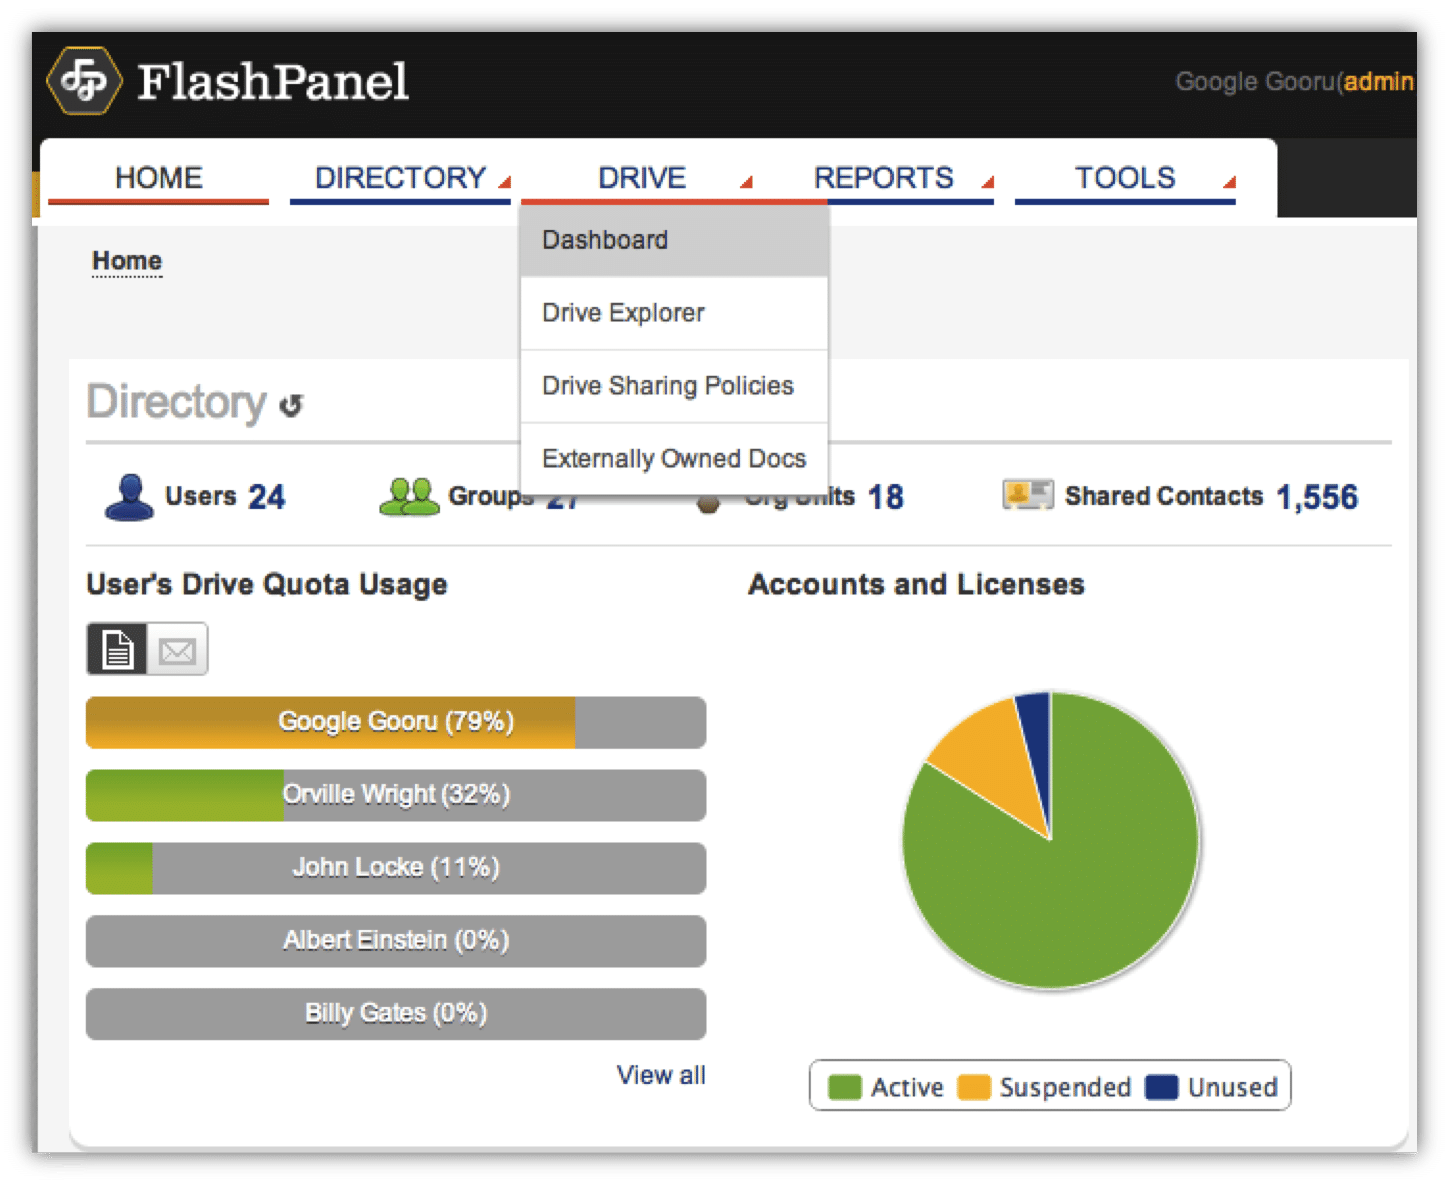The height and width of the screenshot is (1185, 1449).
Task: Click the admin link in header
Action: 1379,82
